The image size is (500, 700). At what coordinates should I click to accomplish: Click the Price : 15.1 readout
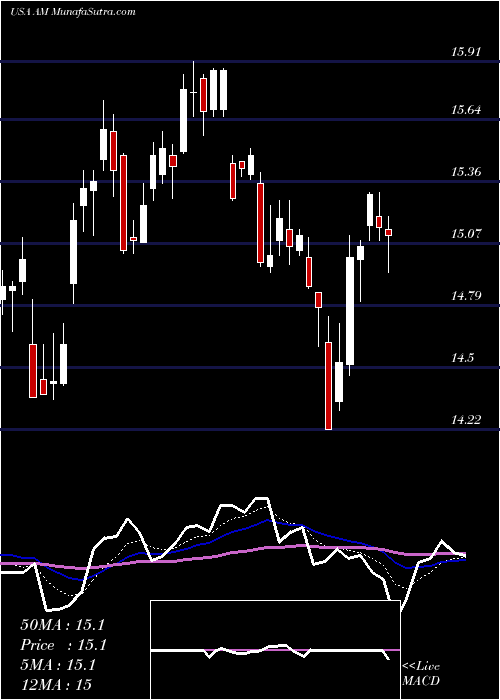(x=62, y=645)
